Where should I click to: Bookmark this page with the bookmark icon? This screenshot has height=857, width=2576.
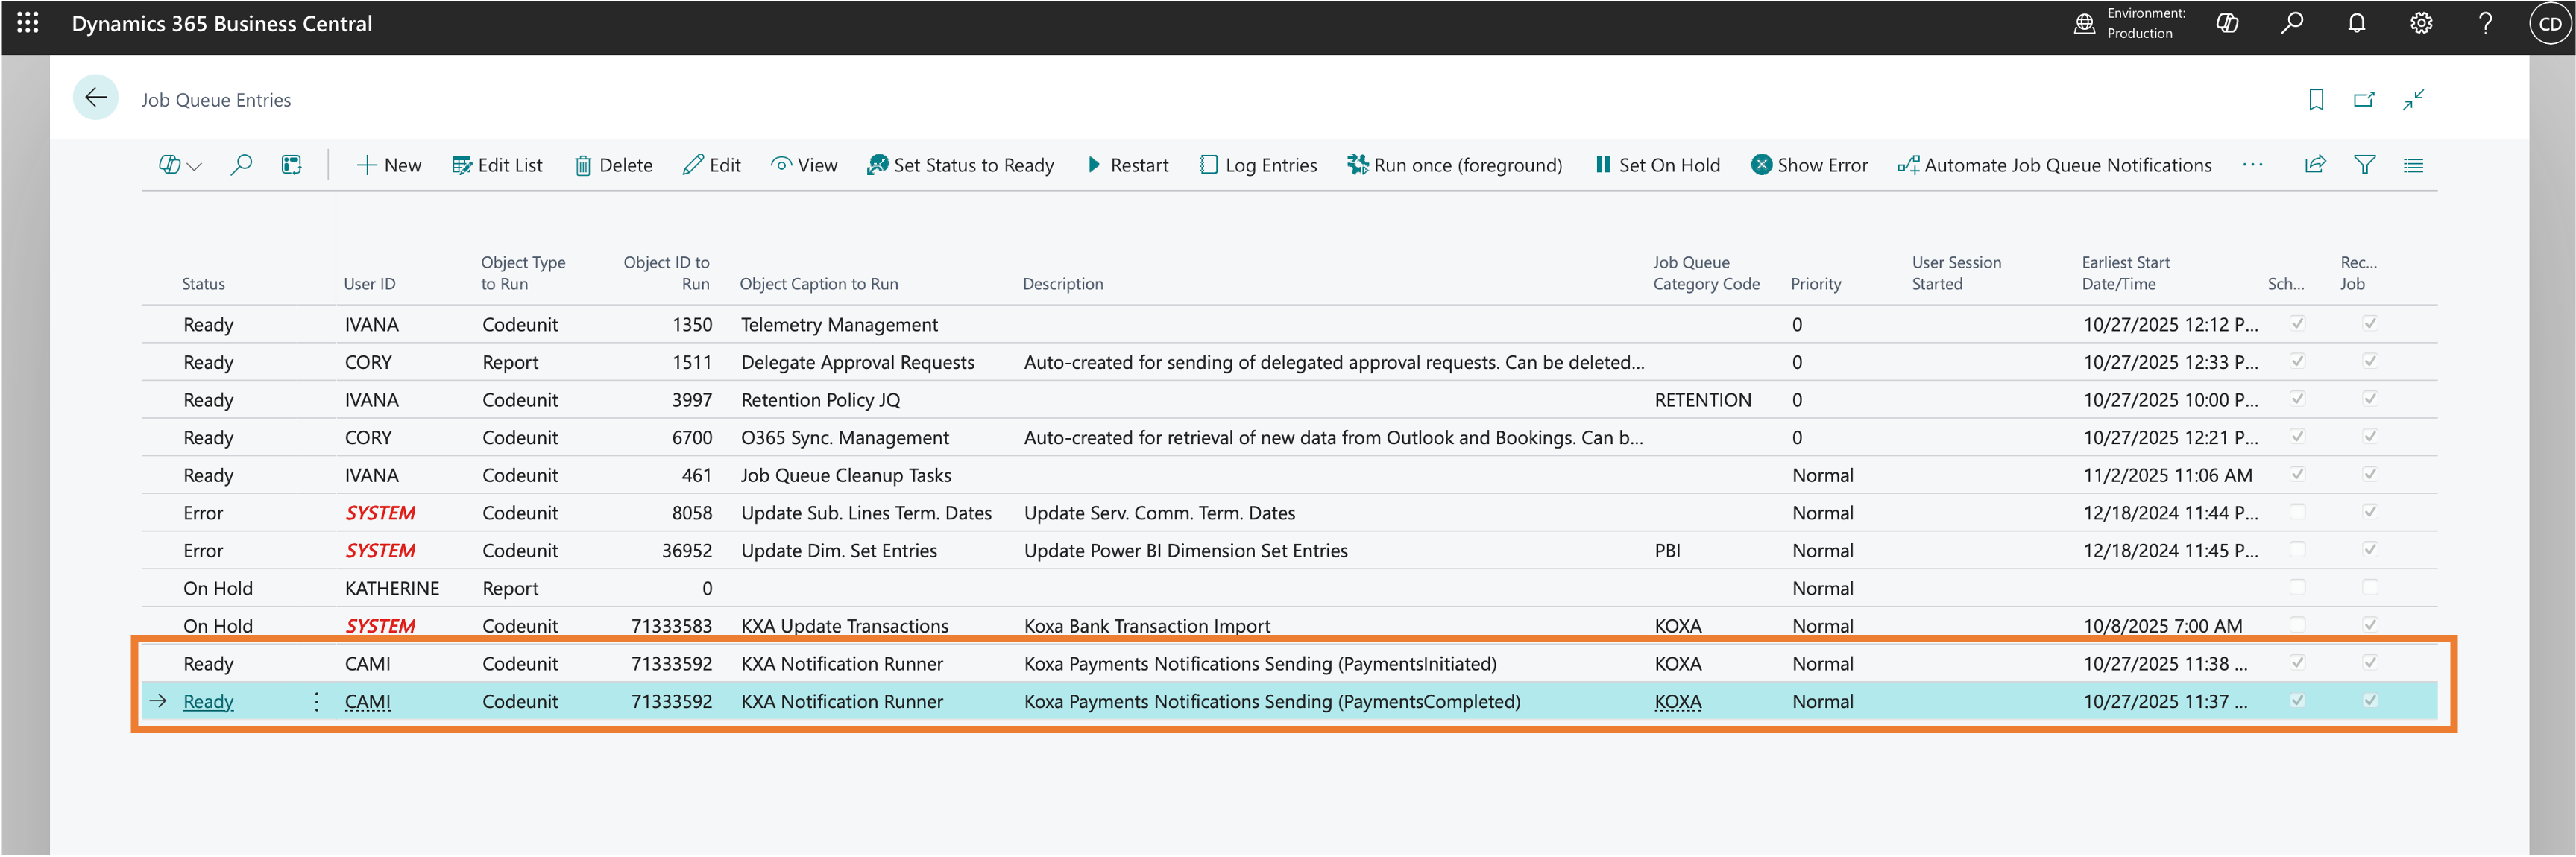click(2315, 99)
